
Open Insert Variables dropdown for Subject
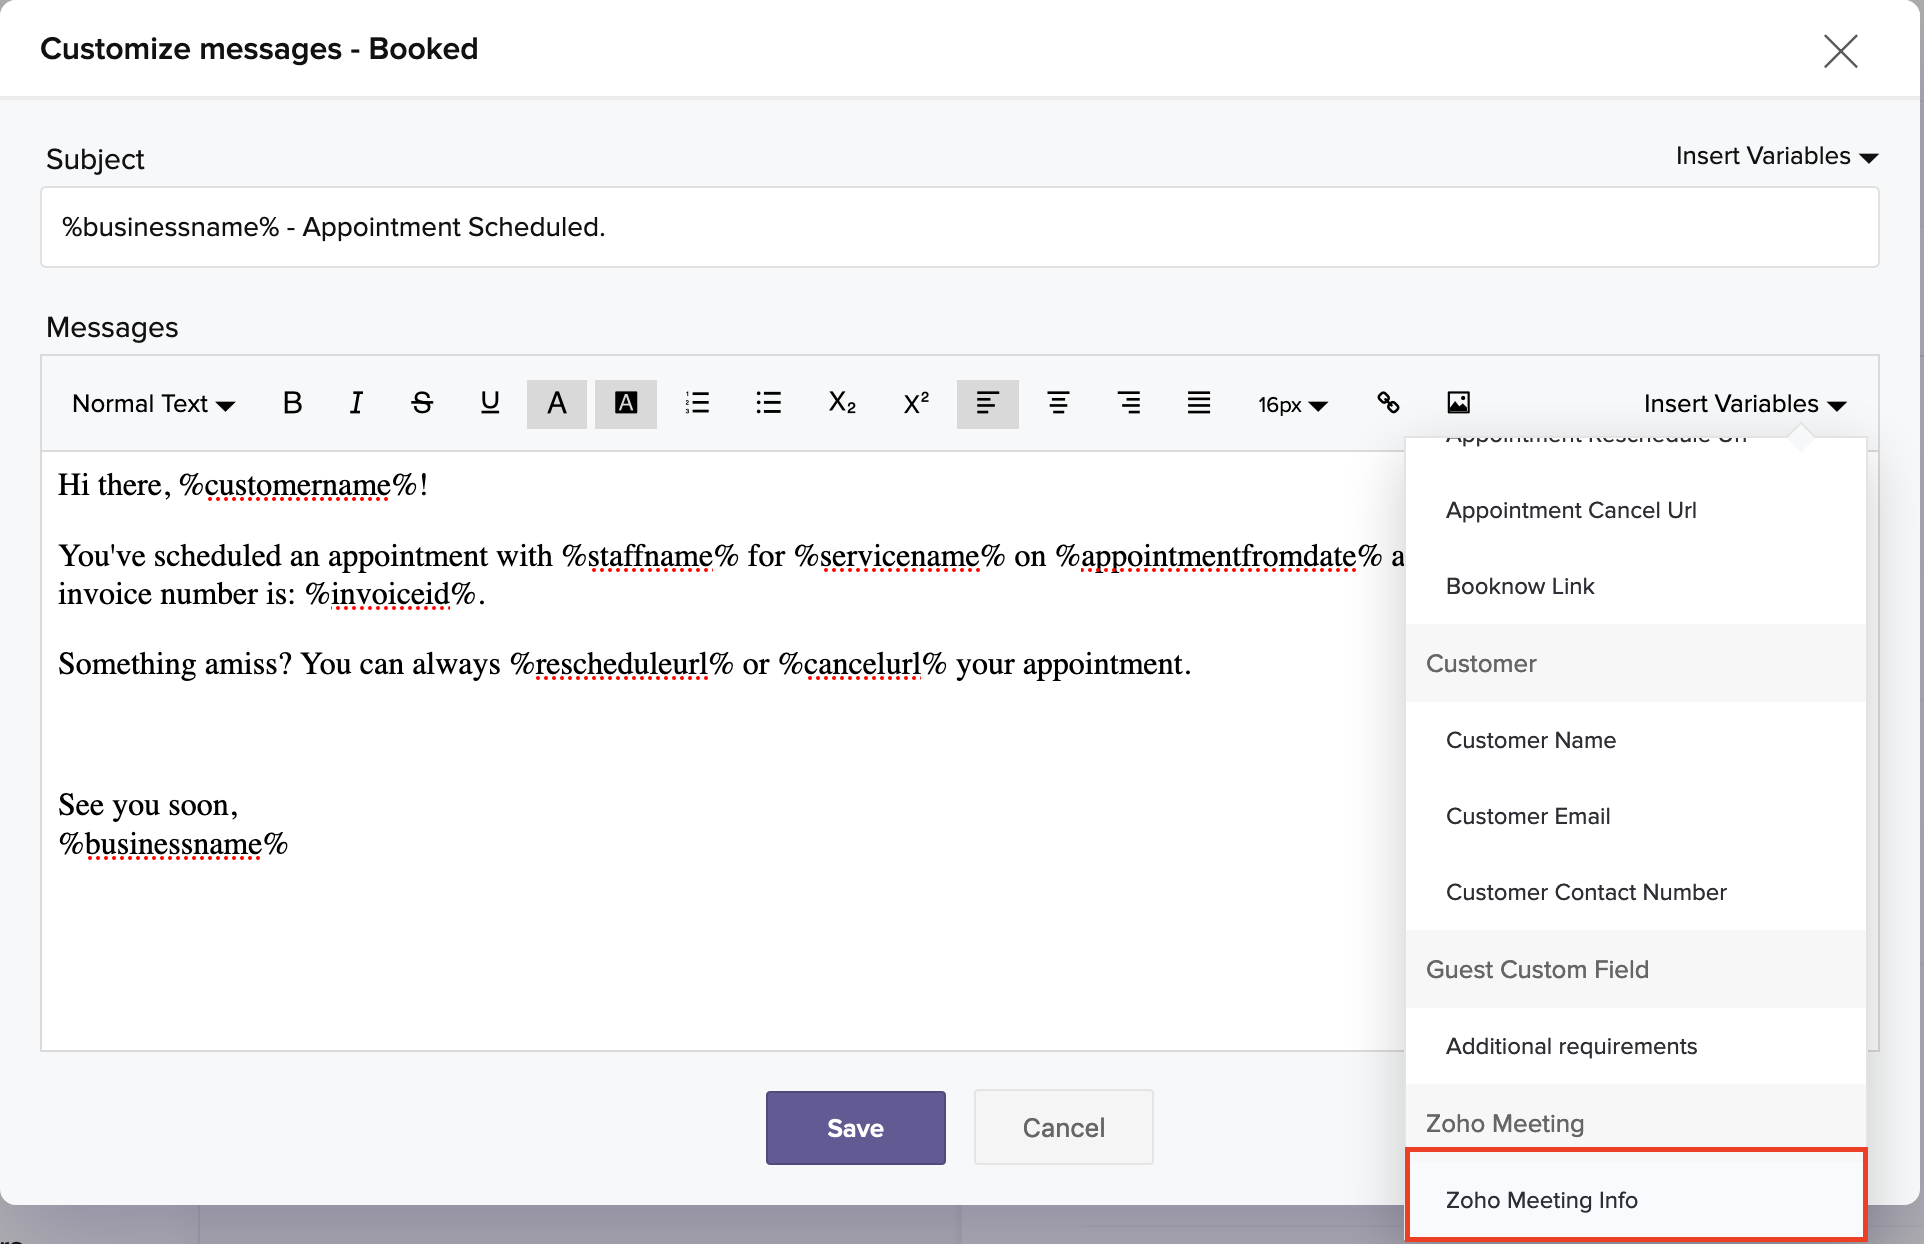[1776, 157]
